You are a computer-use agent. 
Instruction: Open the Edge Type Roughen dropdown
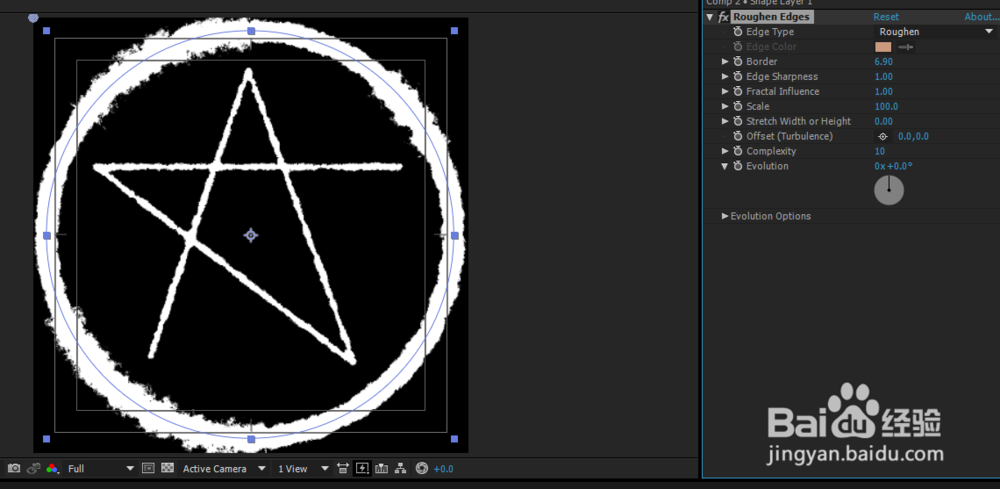[x=934, y=32]
